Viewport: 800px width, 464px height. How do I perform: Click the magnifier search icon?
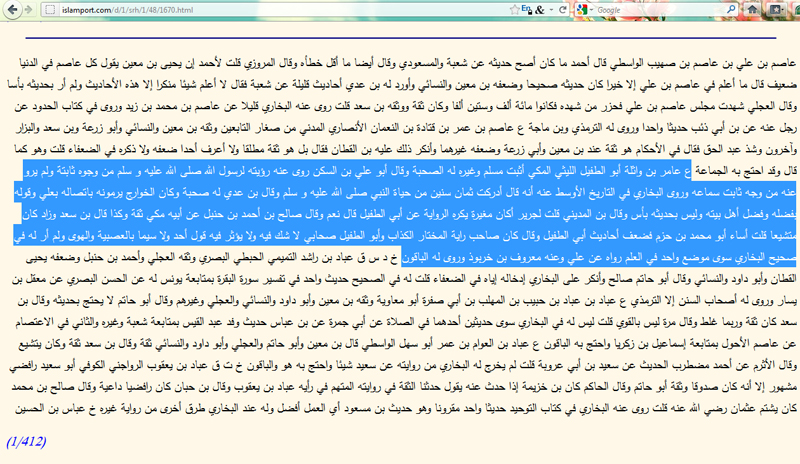pos(731,9)
